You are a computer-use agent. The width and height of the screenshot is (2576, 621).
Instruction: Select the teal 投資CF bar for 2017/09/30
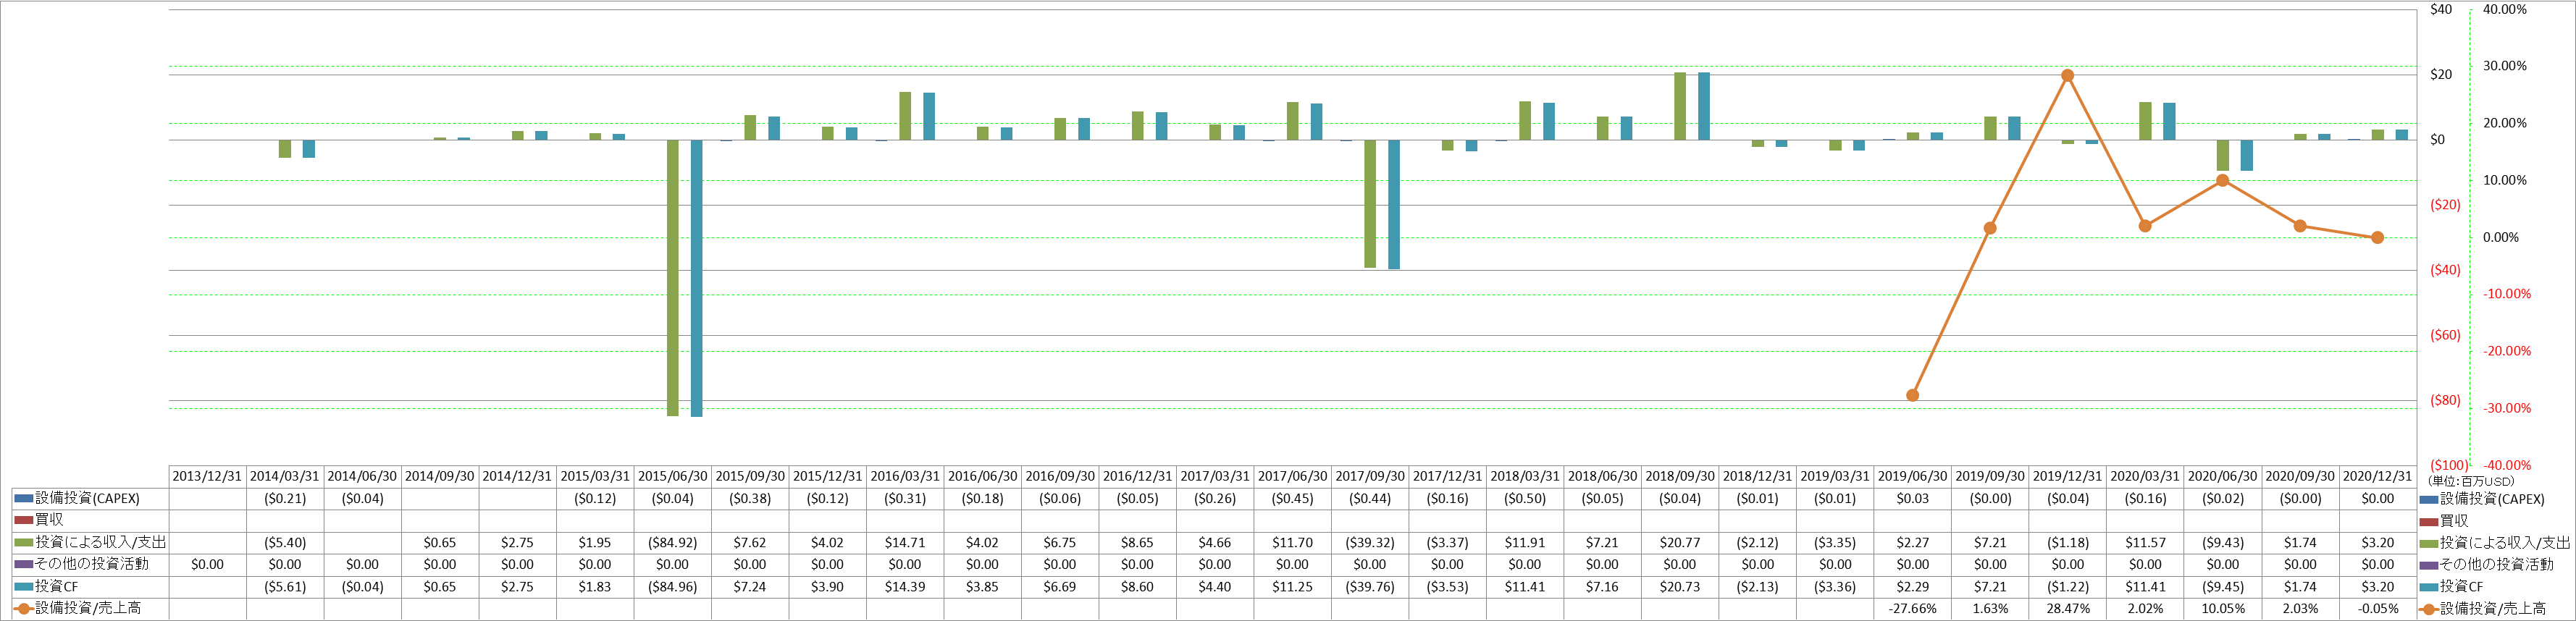tap(1393, 205)
